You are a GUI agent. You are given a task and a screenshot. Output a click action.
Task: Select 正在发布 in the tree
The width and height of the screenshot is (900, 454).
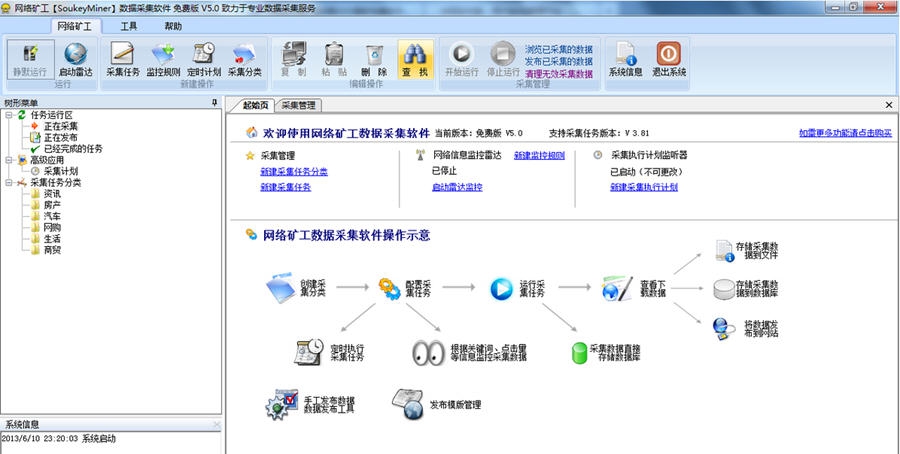[x=61, y=138]
